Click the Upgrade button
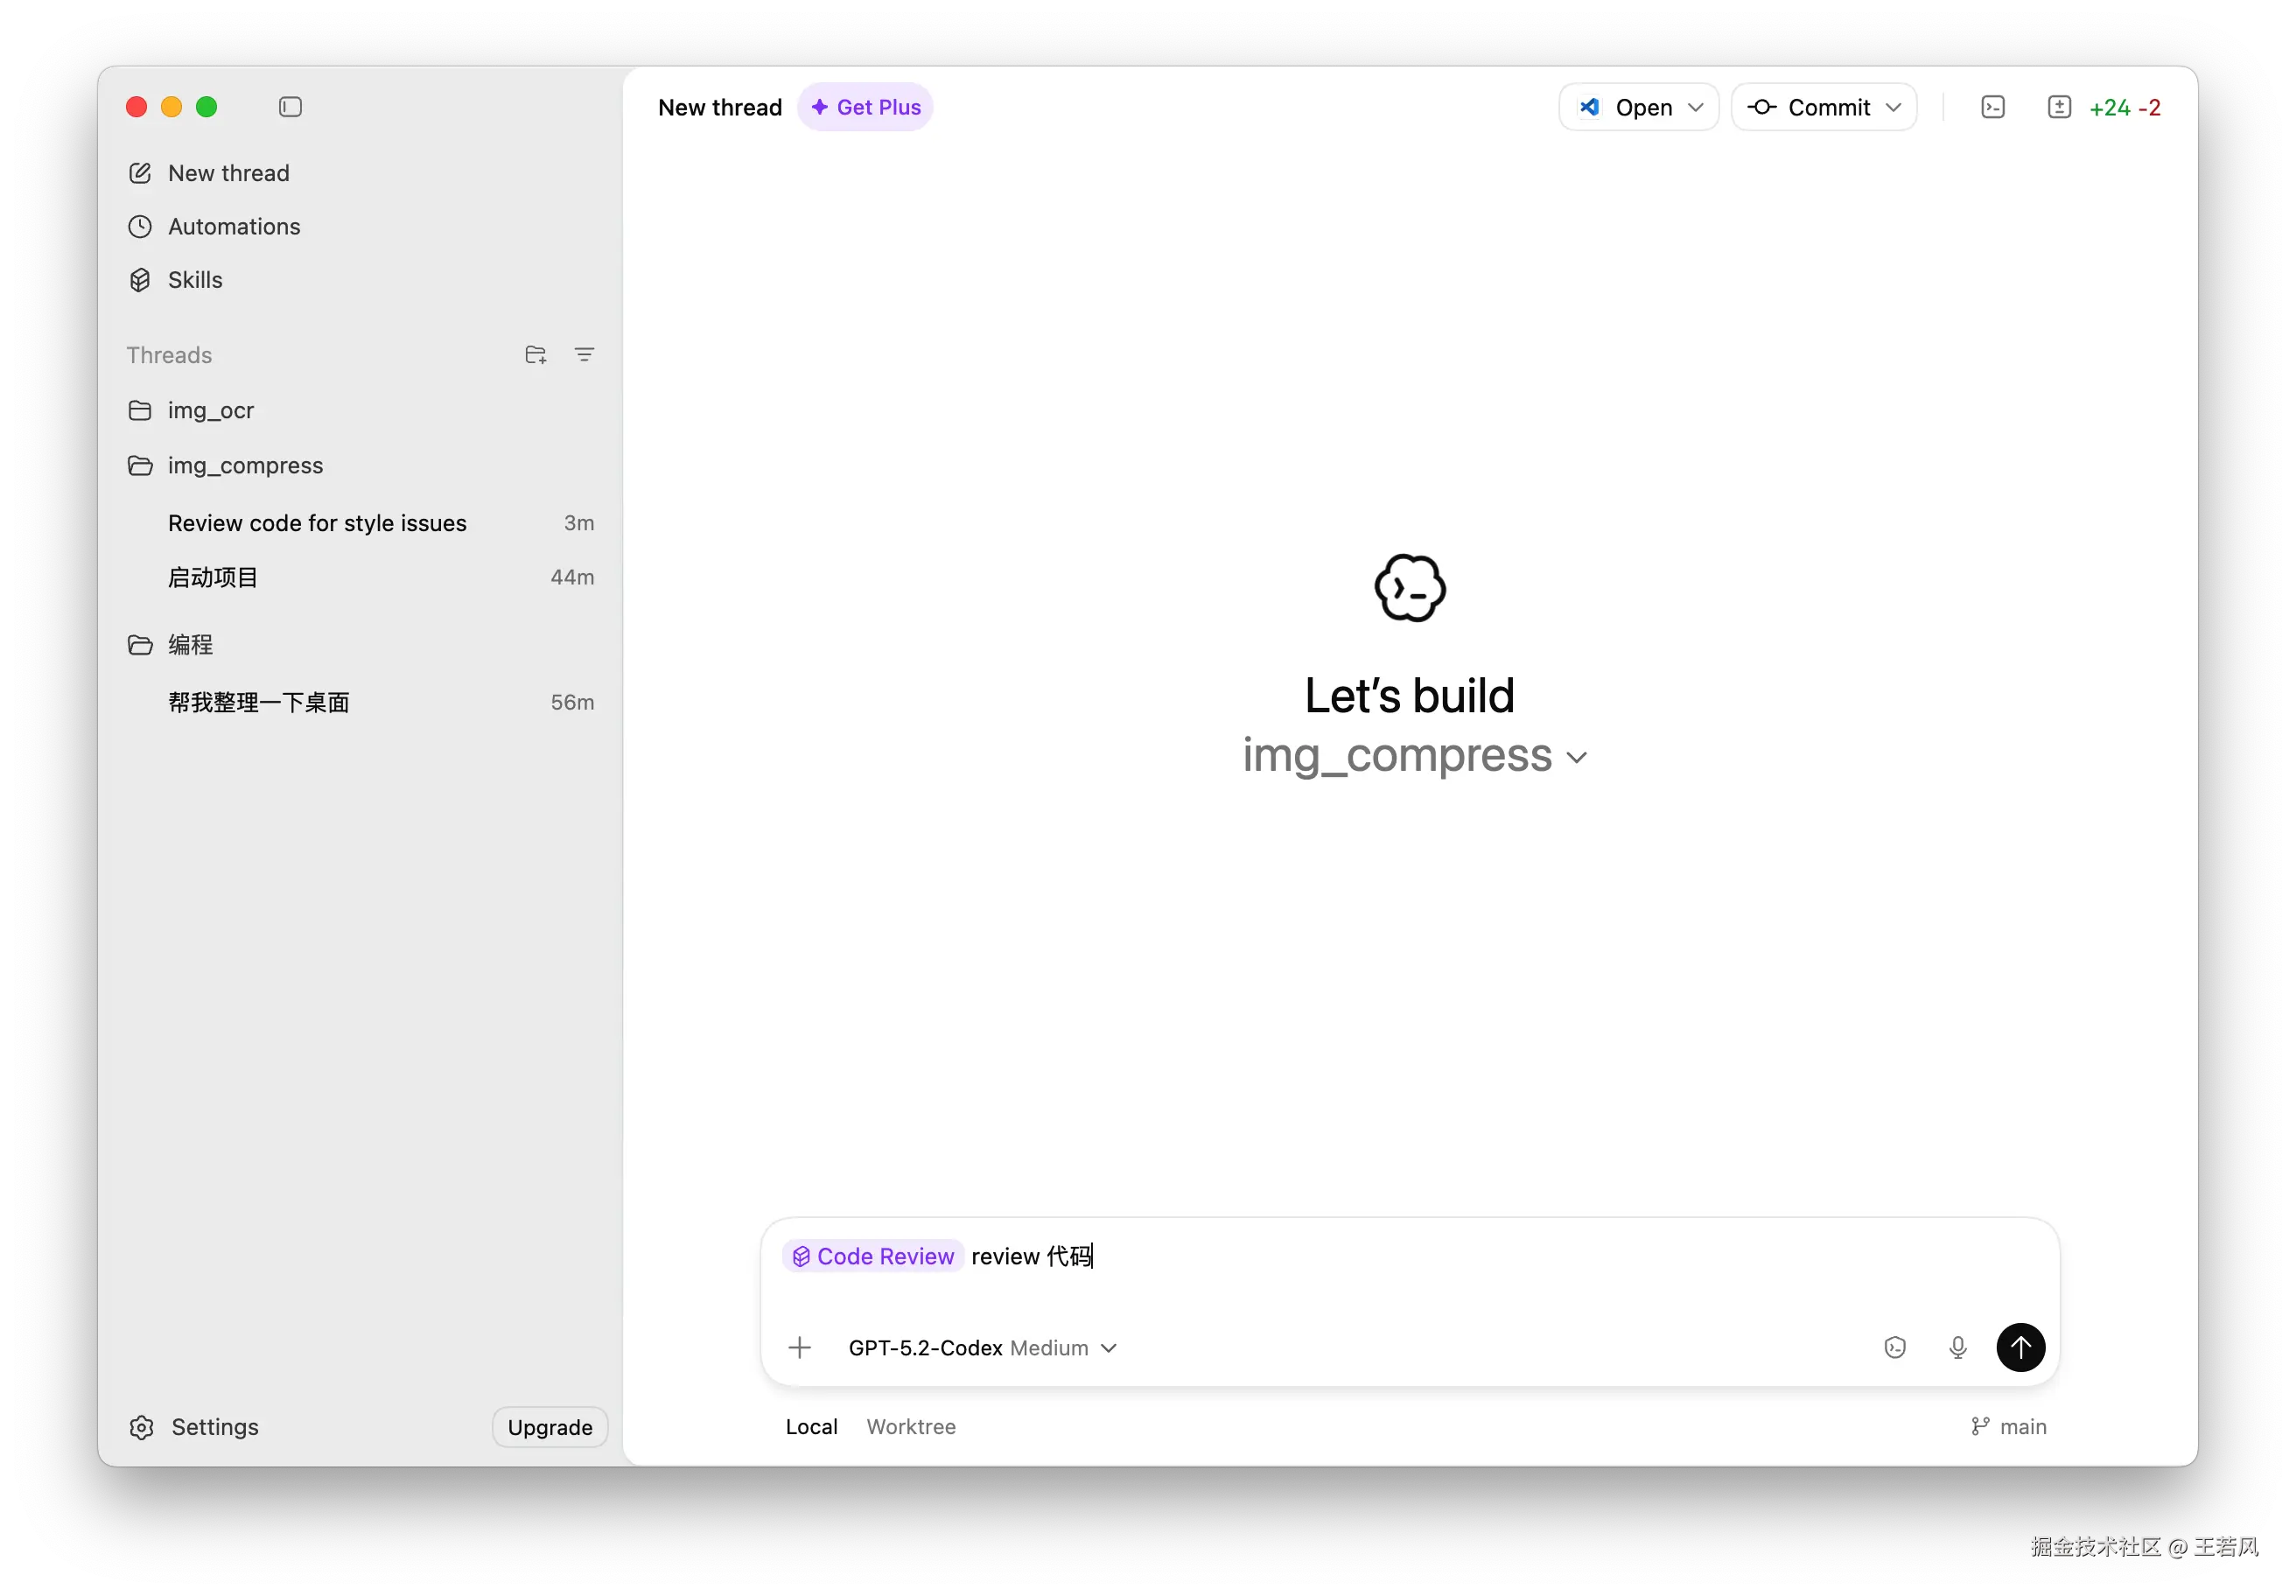The height and width of the screenshot is (1596, 2296). (x=549, y=1427)
